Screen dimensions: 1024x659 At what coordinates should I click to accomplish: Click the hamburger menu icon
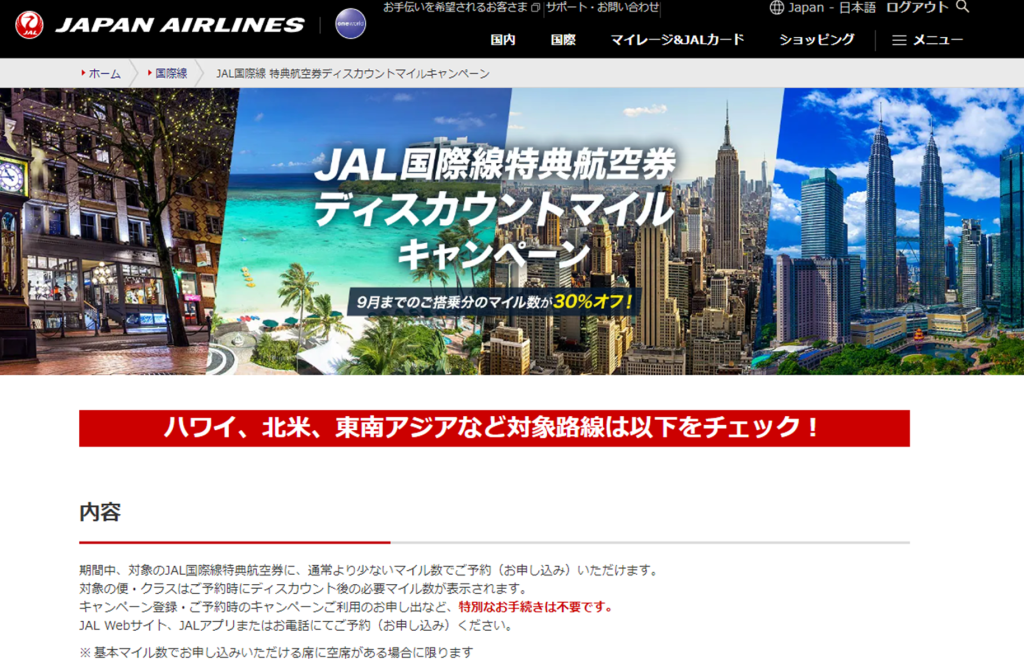click(x=899, y=40)
